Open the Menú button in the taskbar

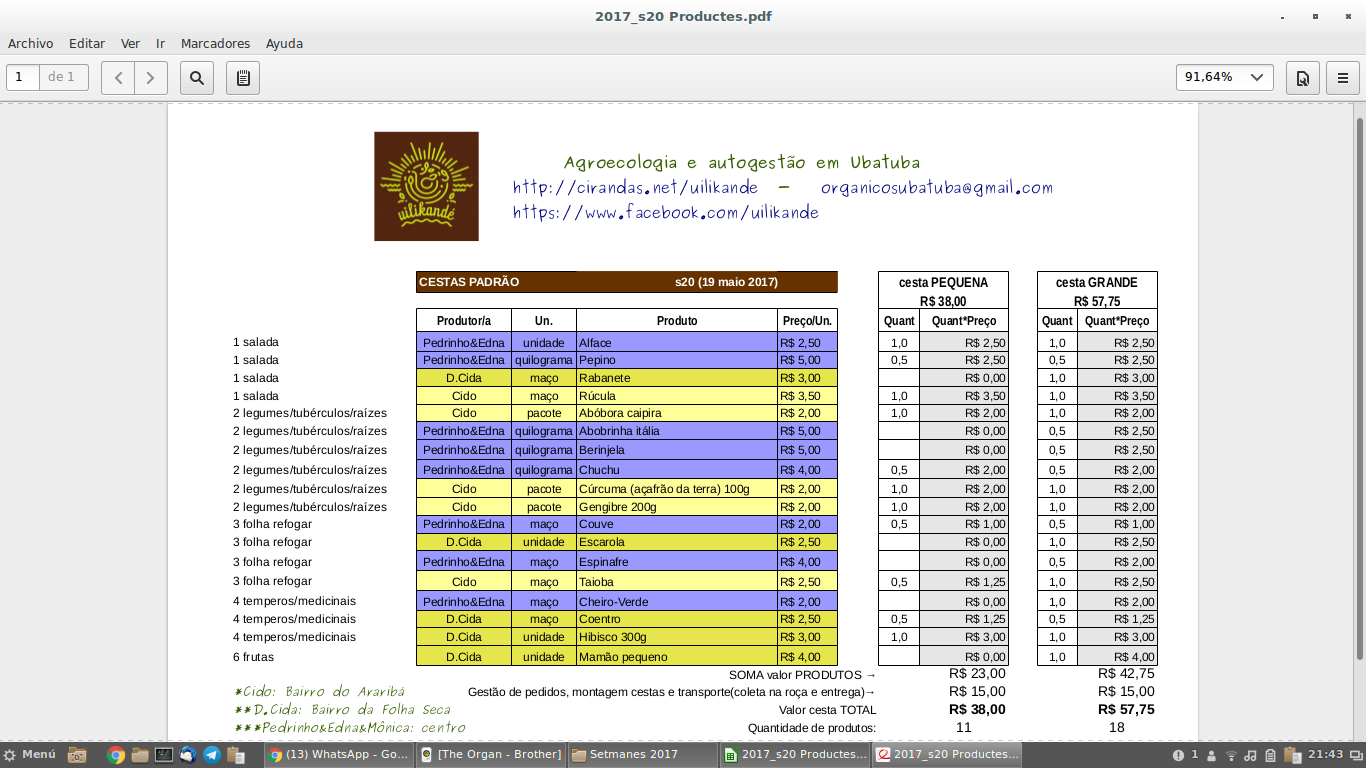[30, 754]
